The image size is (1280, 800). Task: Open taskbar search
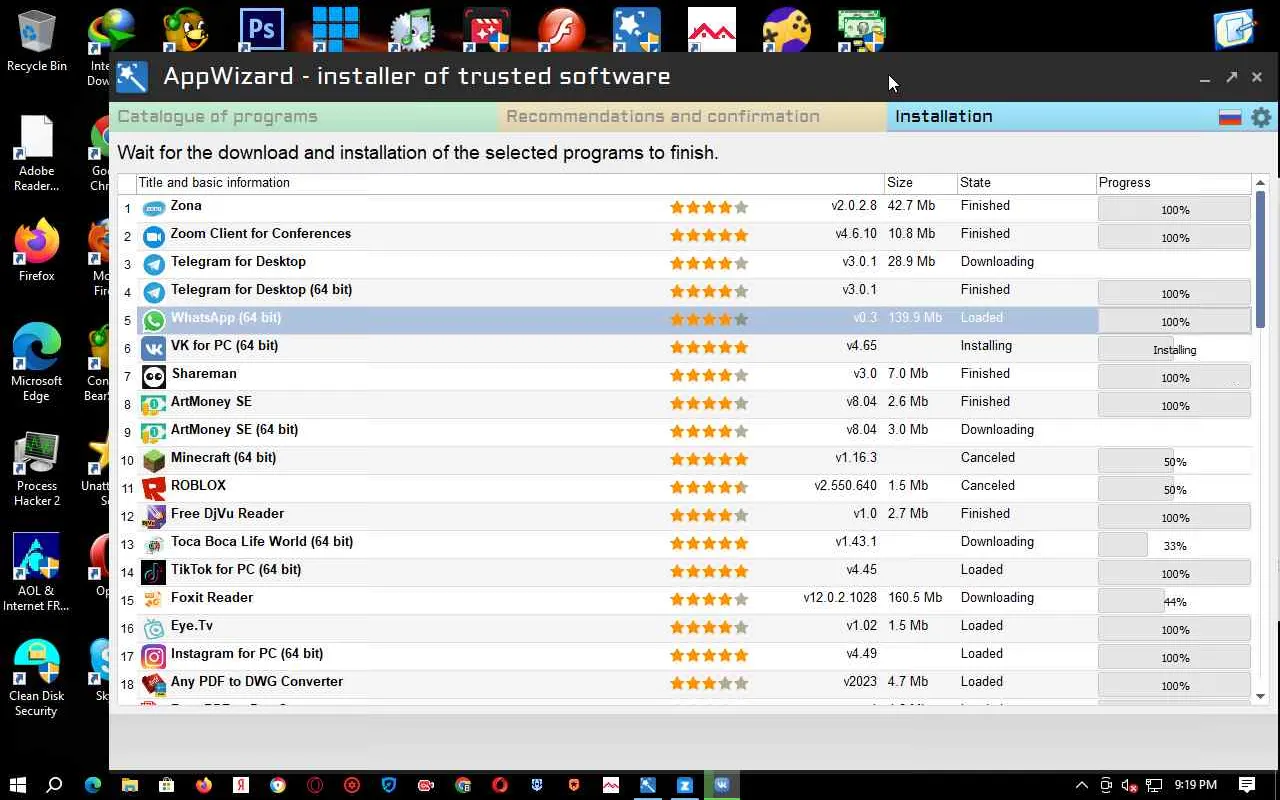click(55, 785)
